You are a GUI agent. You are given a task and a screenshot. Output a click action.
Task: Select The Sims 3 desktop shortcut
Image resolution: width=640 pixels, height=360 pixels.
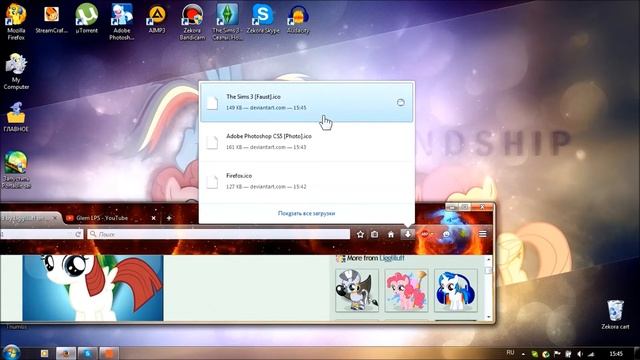pos(227,21)
